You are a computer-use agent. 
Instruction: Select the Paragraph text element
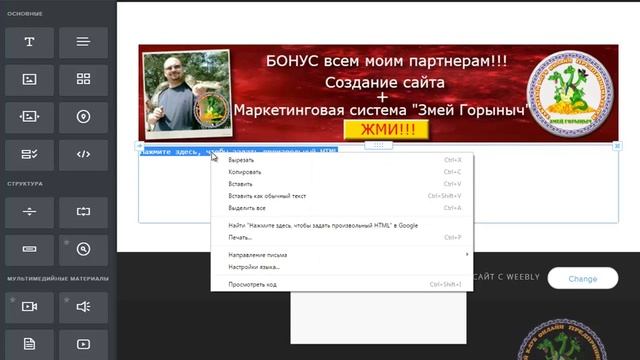coord(83,42)
